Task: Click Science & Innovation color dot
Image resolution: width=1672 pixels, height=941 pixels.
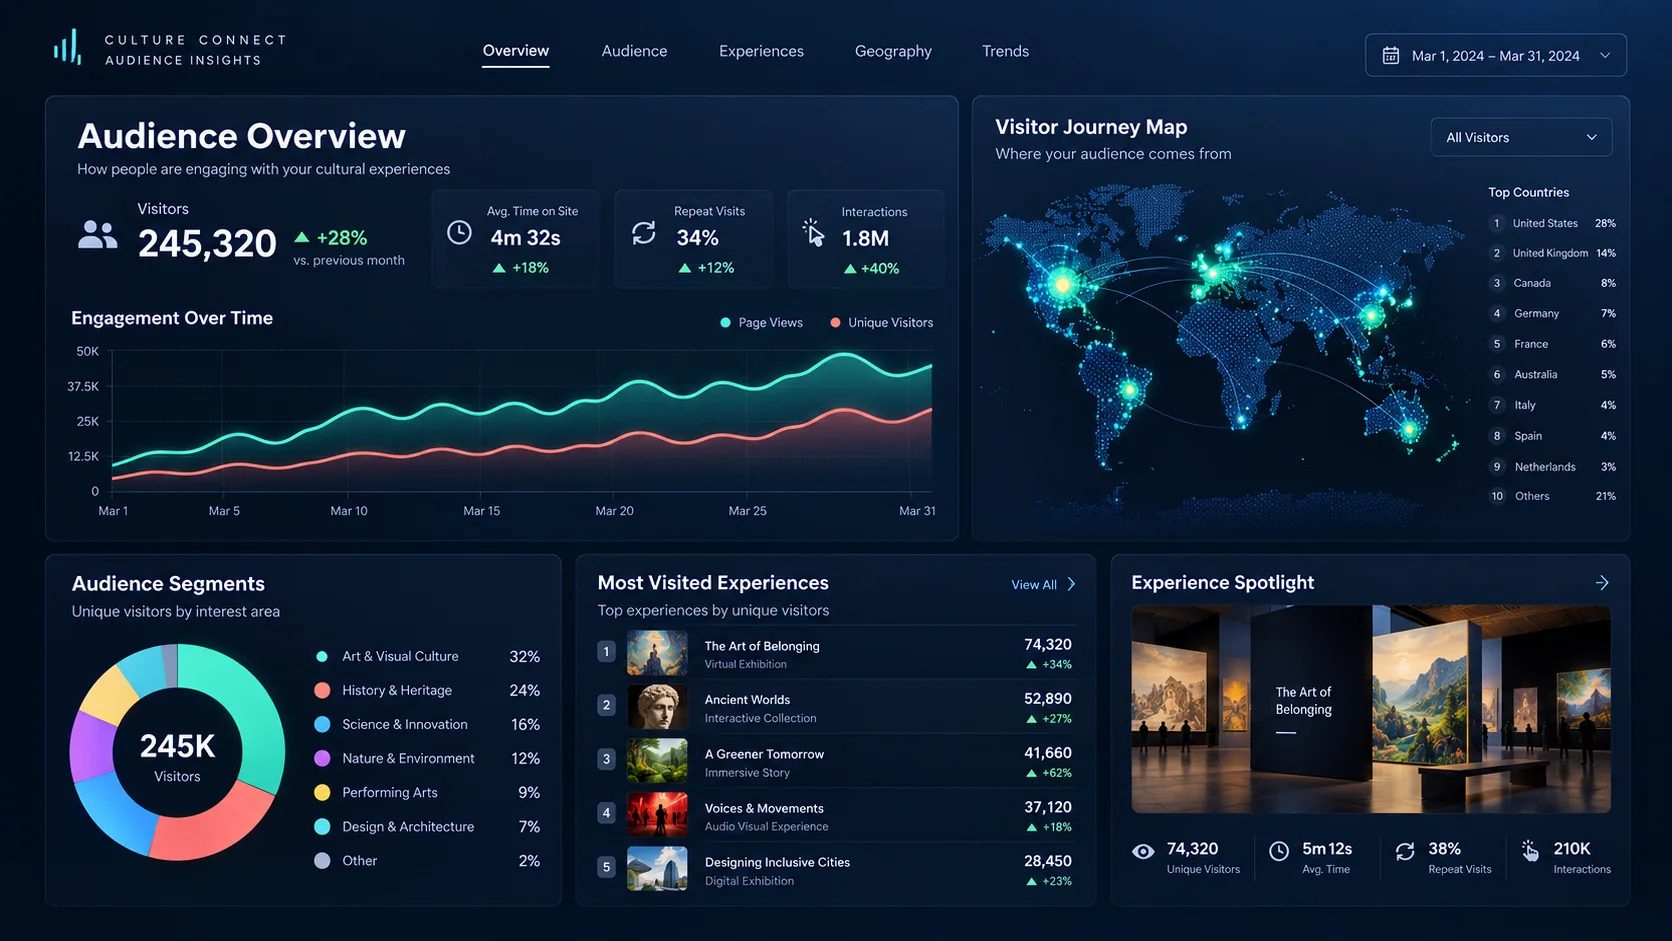Action: (x=322, y=724)
